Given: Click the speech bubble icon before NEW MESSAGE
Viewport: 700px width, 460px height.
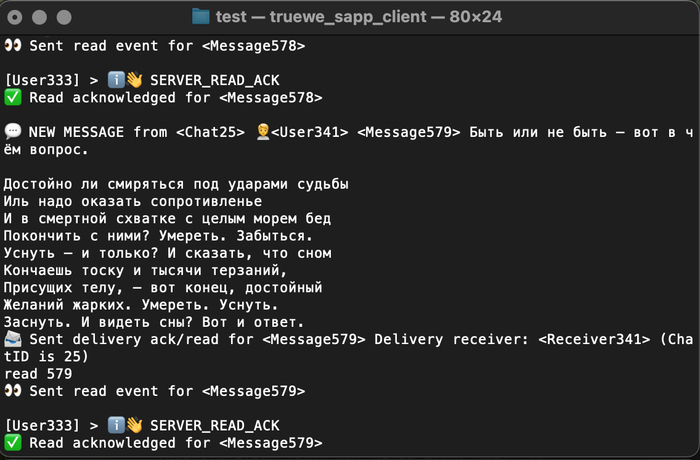Looking at the screenshot, I should [x=13, y=132].
